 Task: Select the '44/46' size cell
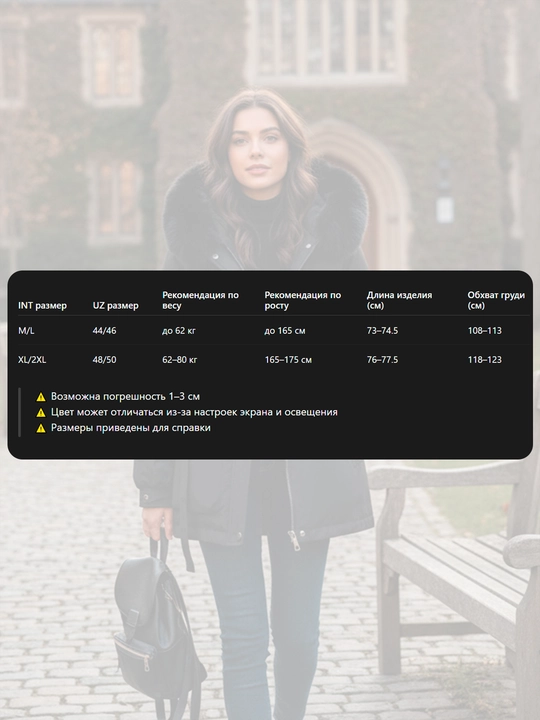(x=104, y=331)
